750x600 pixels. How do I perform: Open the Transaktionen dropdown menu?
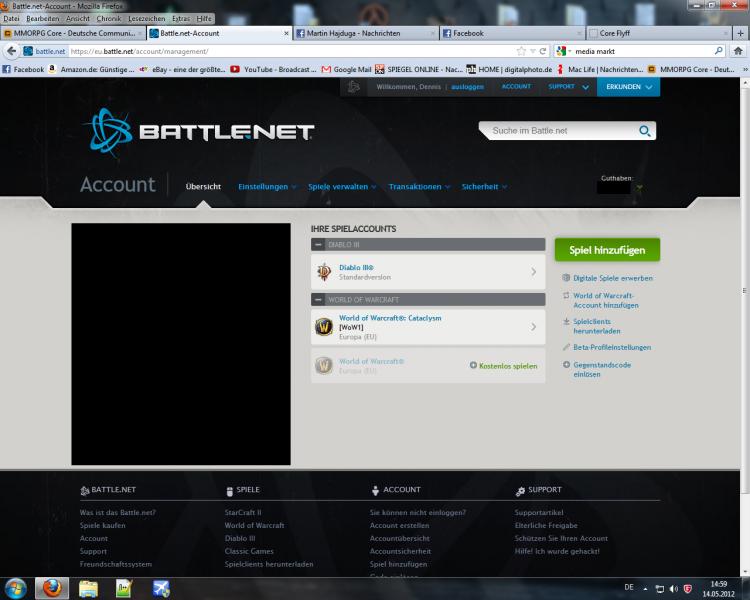click(419, 187)
